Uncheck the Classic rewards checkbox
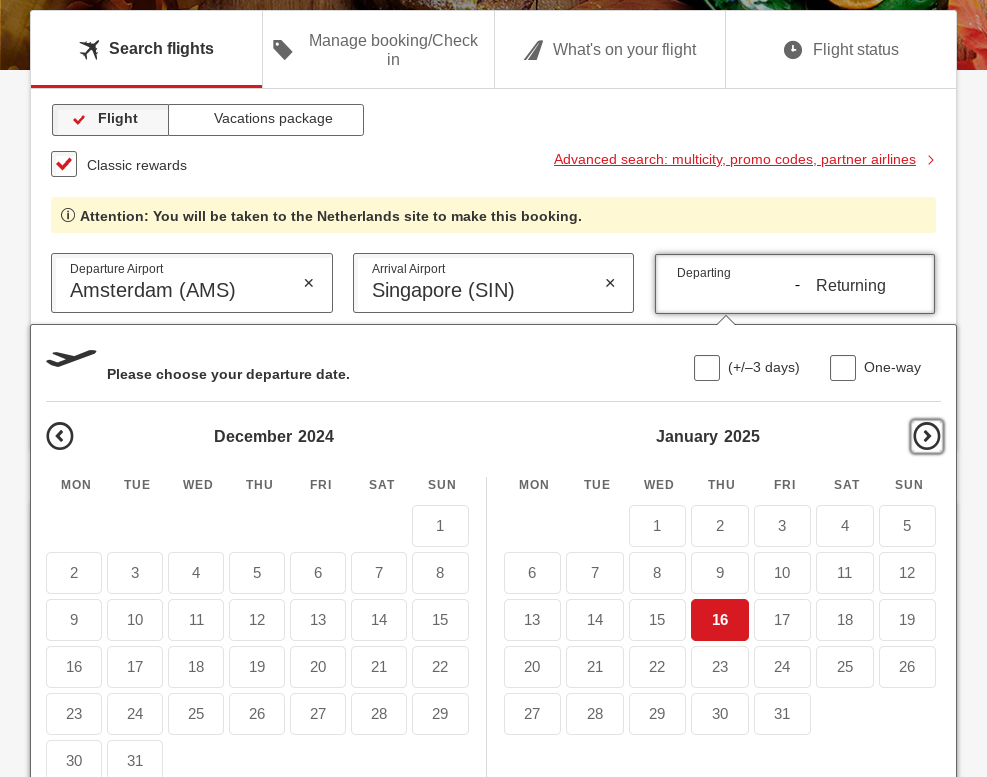The width and height of the screenshot is (987, 777). 64,164
